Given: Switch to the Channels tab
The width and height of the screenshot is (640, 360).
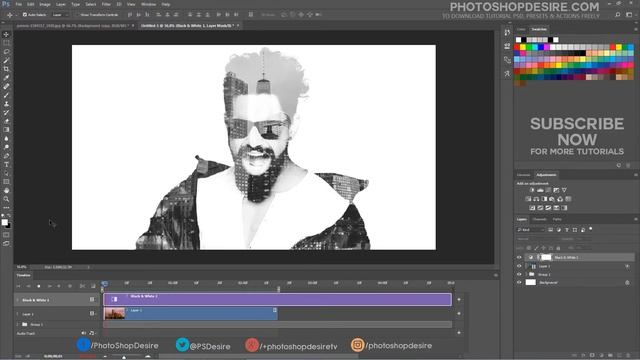Looking at the screenshot, I should (539, 219).
